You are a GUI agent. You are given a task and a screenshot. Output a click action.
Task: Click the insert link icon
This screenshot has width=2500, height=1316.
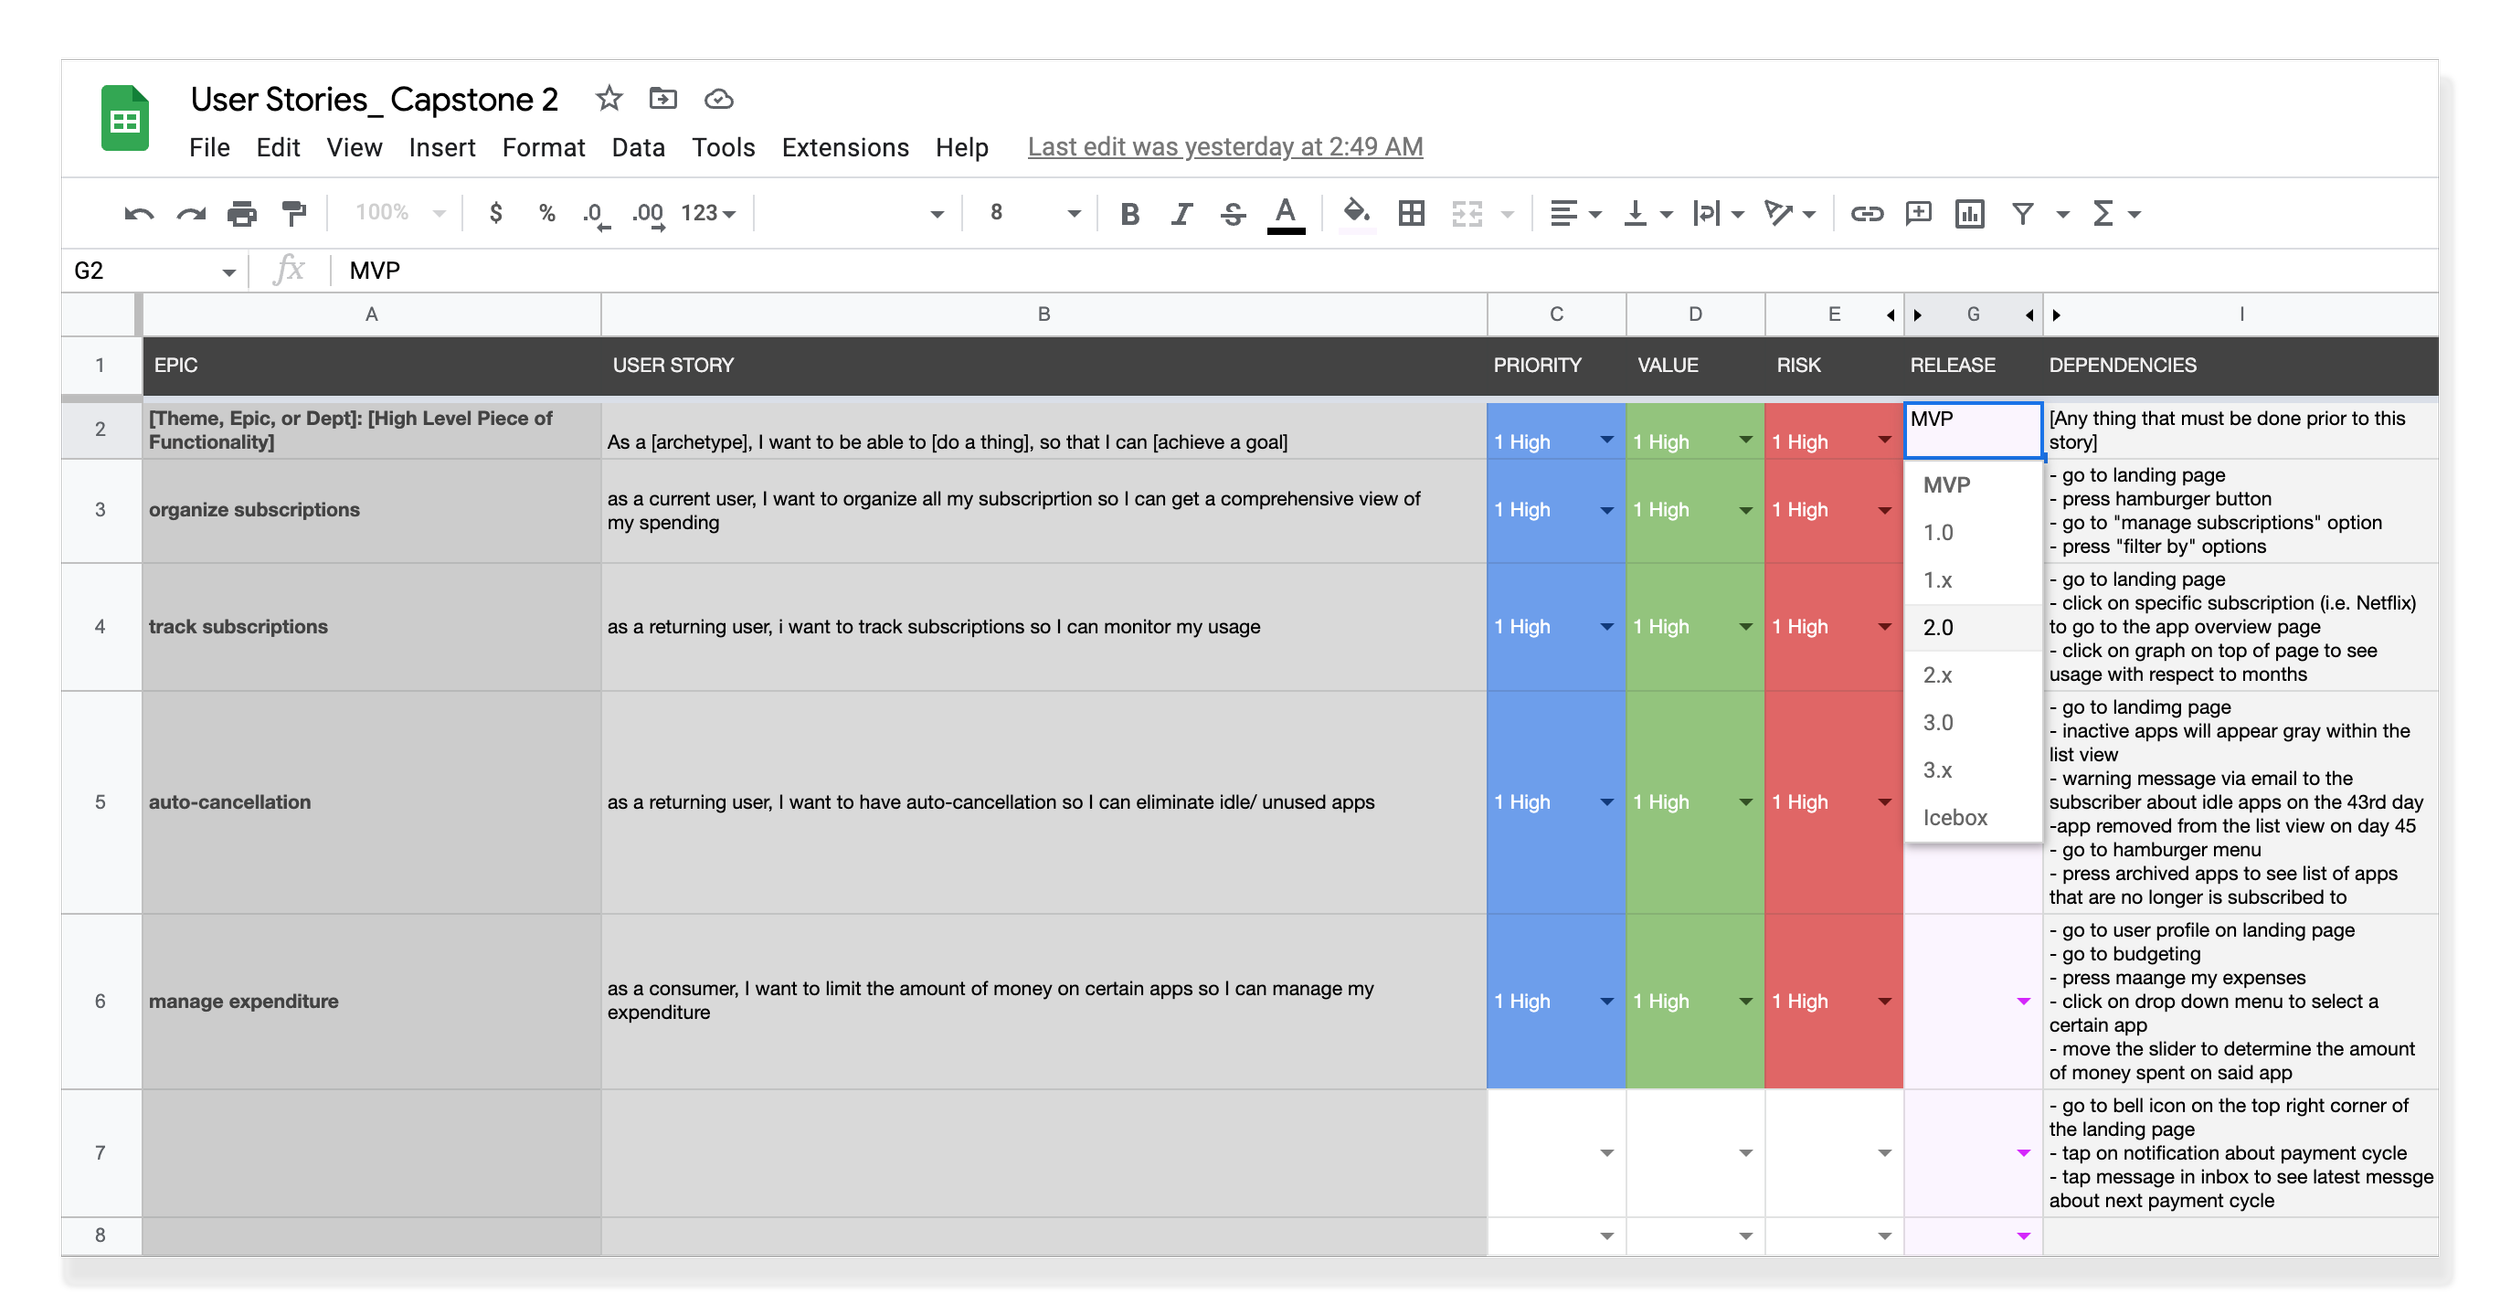(1866, 213)
